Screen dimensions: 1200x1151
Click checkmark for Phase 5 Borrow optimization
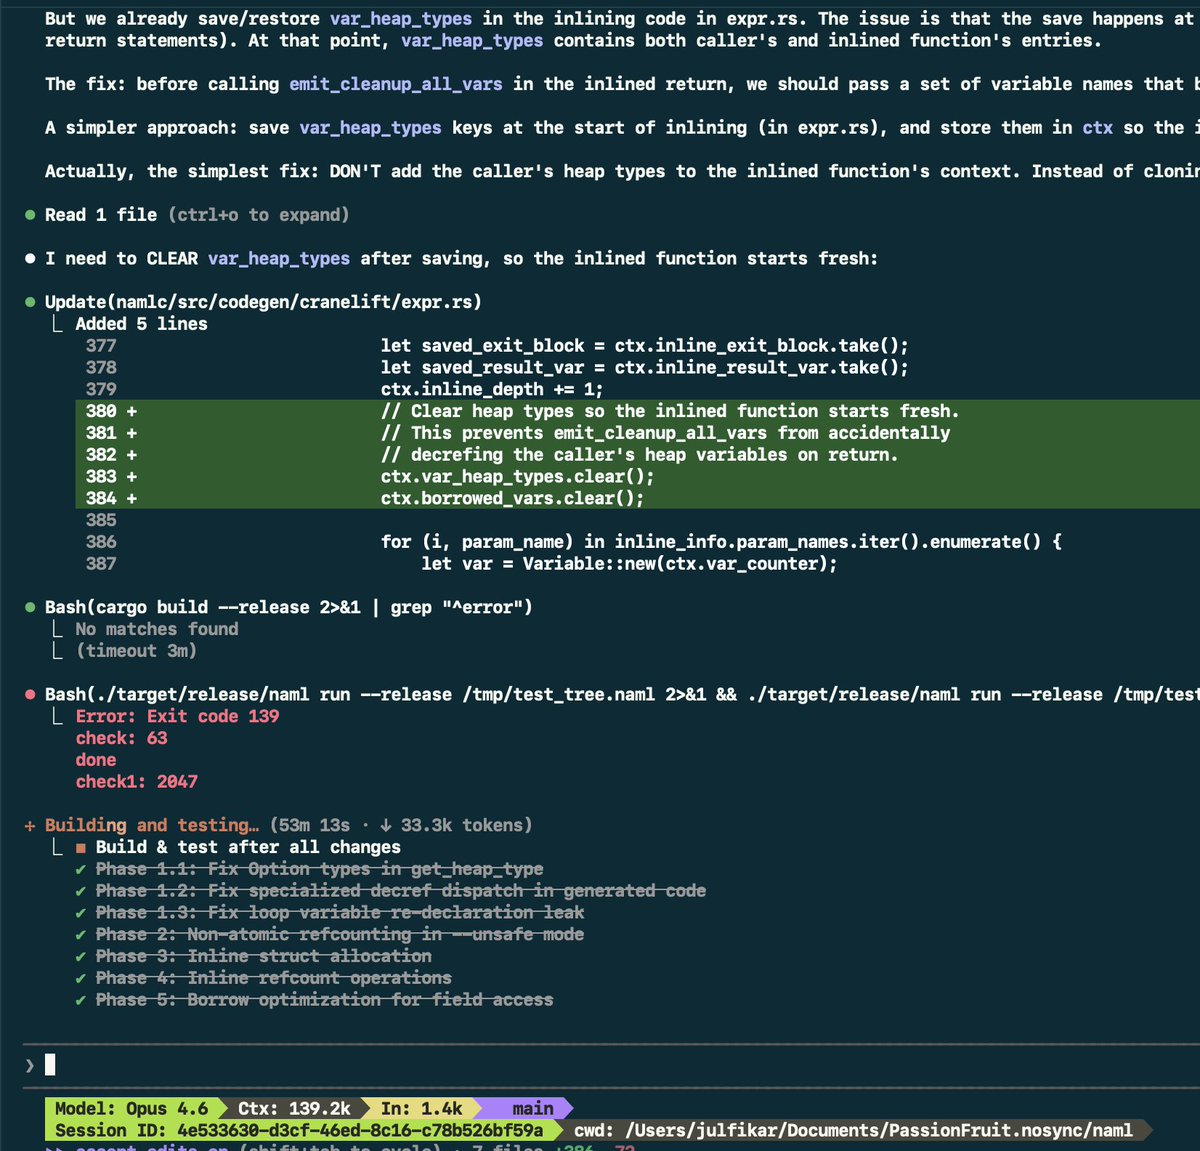coord(80,1000)
